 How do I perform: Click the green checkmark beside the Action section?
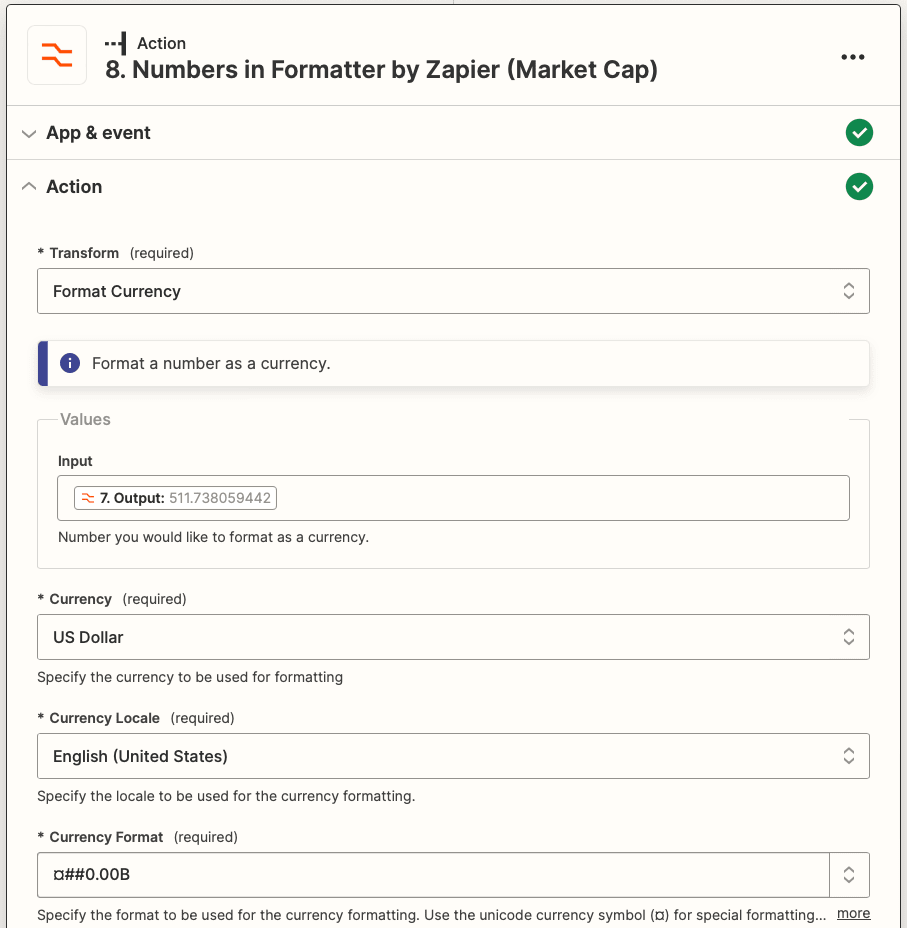click(859, 186)
